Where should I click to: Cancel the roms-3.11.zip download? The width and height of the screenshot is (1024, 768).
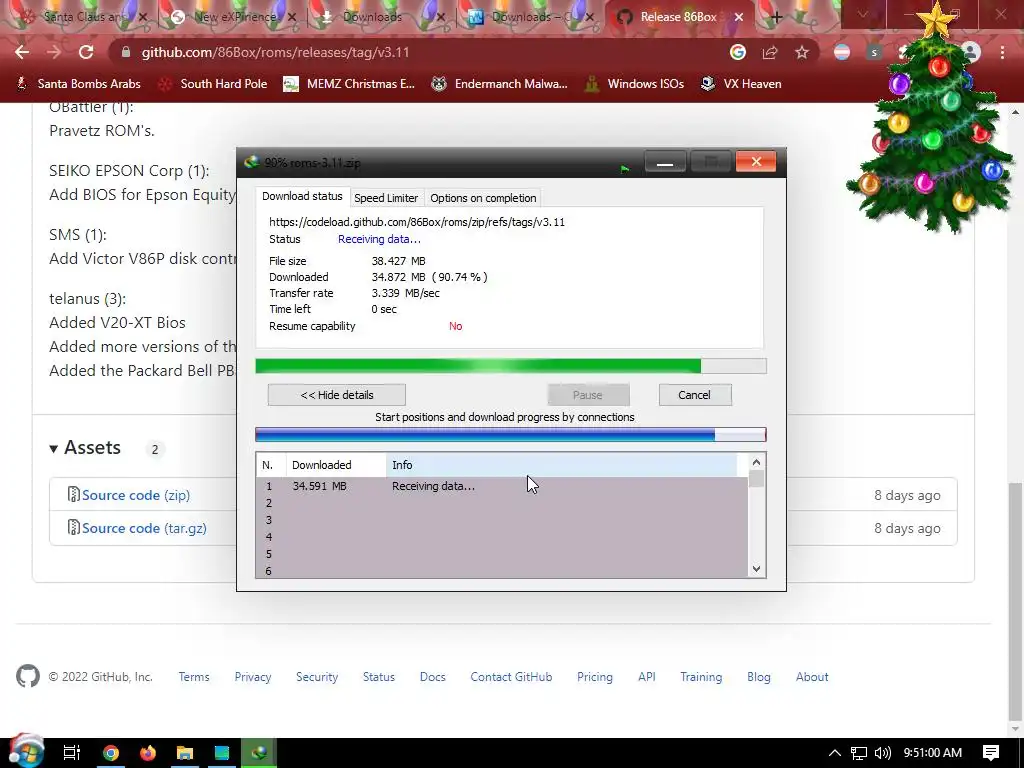coord(695,395)
